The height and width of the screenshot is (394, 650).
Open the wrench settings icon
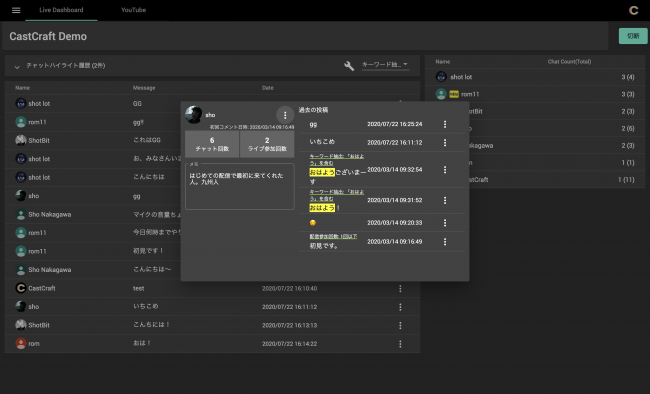click(x=349, y=66)
